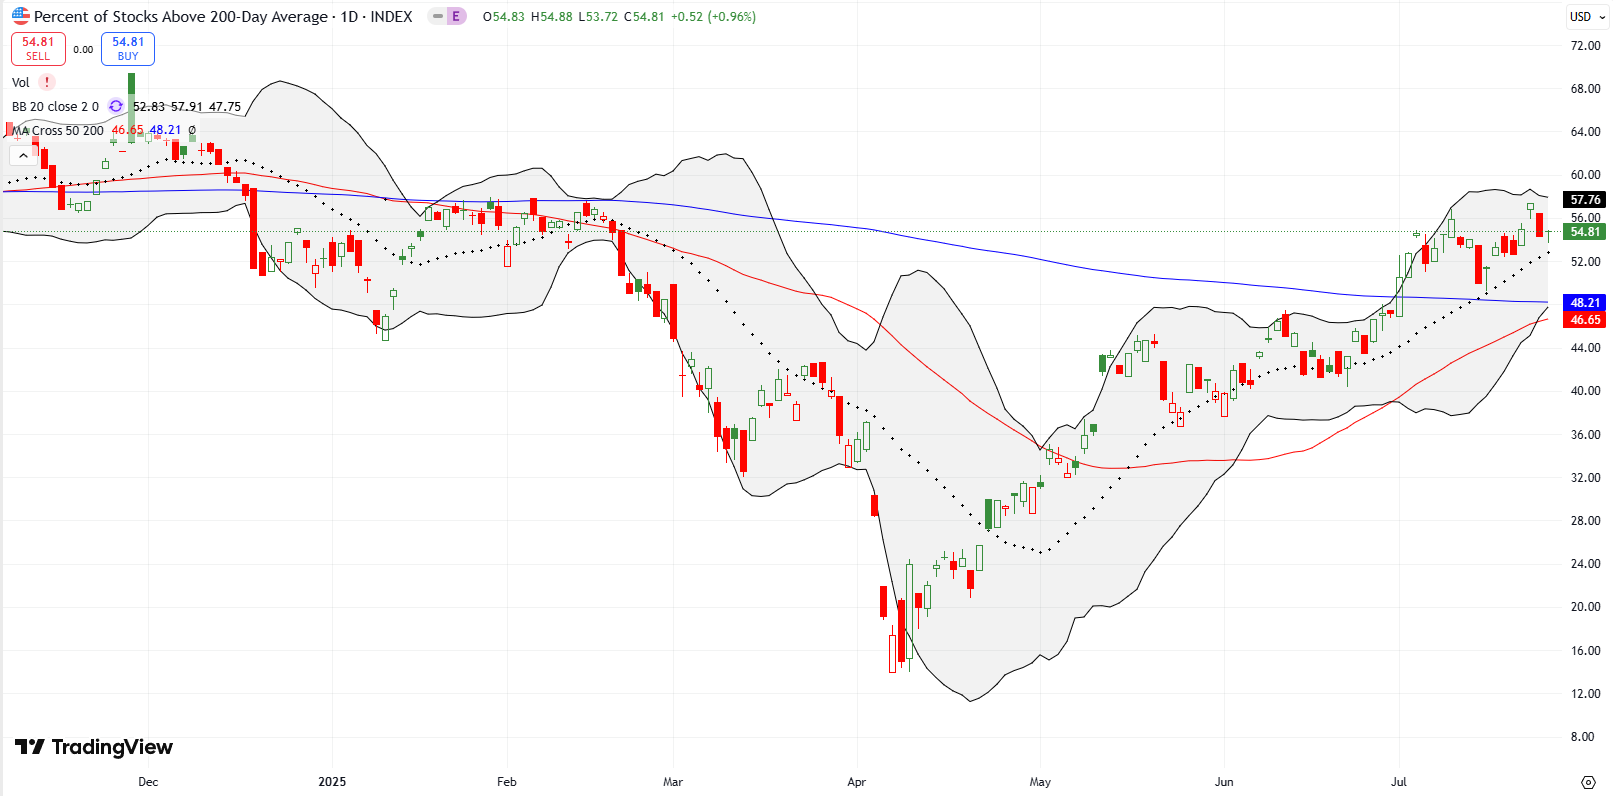Open chart settings gear at bottom right

1587,782
